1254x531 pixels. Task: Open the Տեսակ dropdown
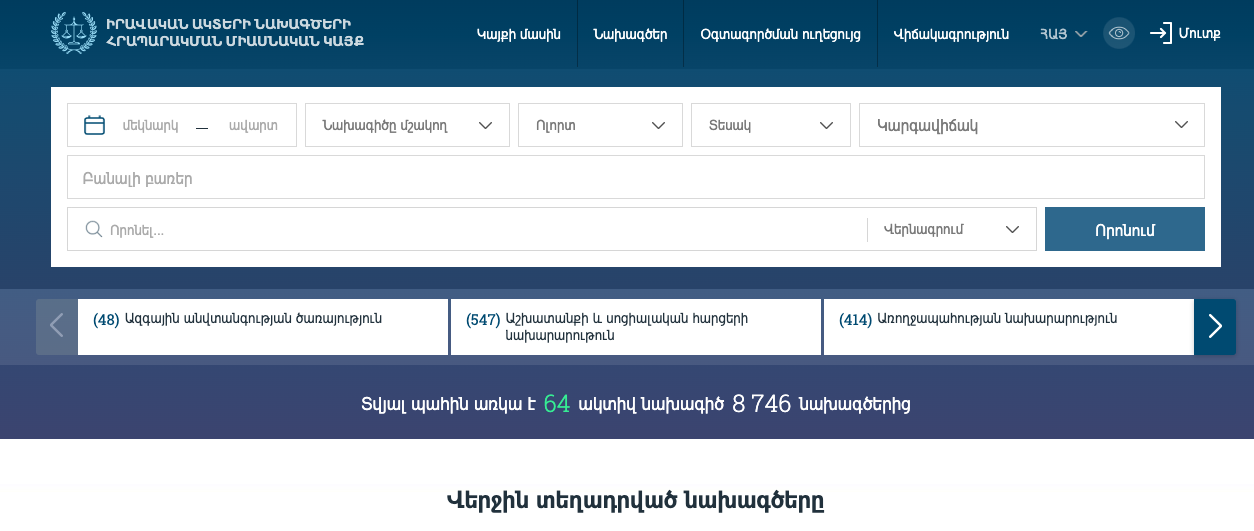[770, 125]
